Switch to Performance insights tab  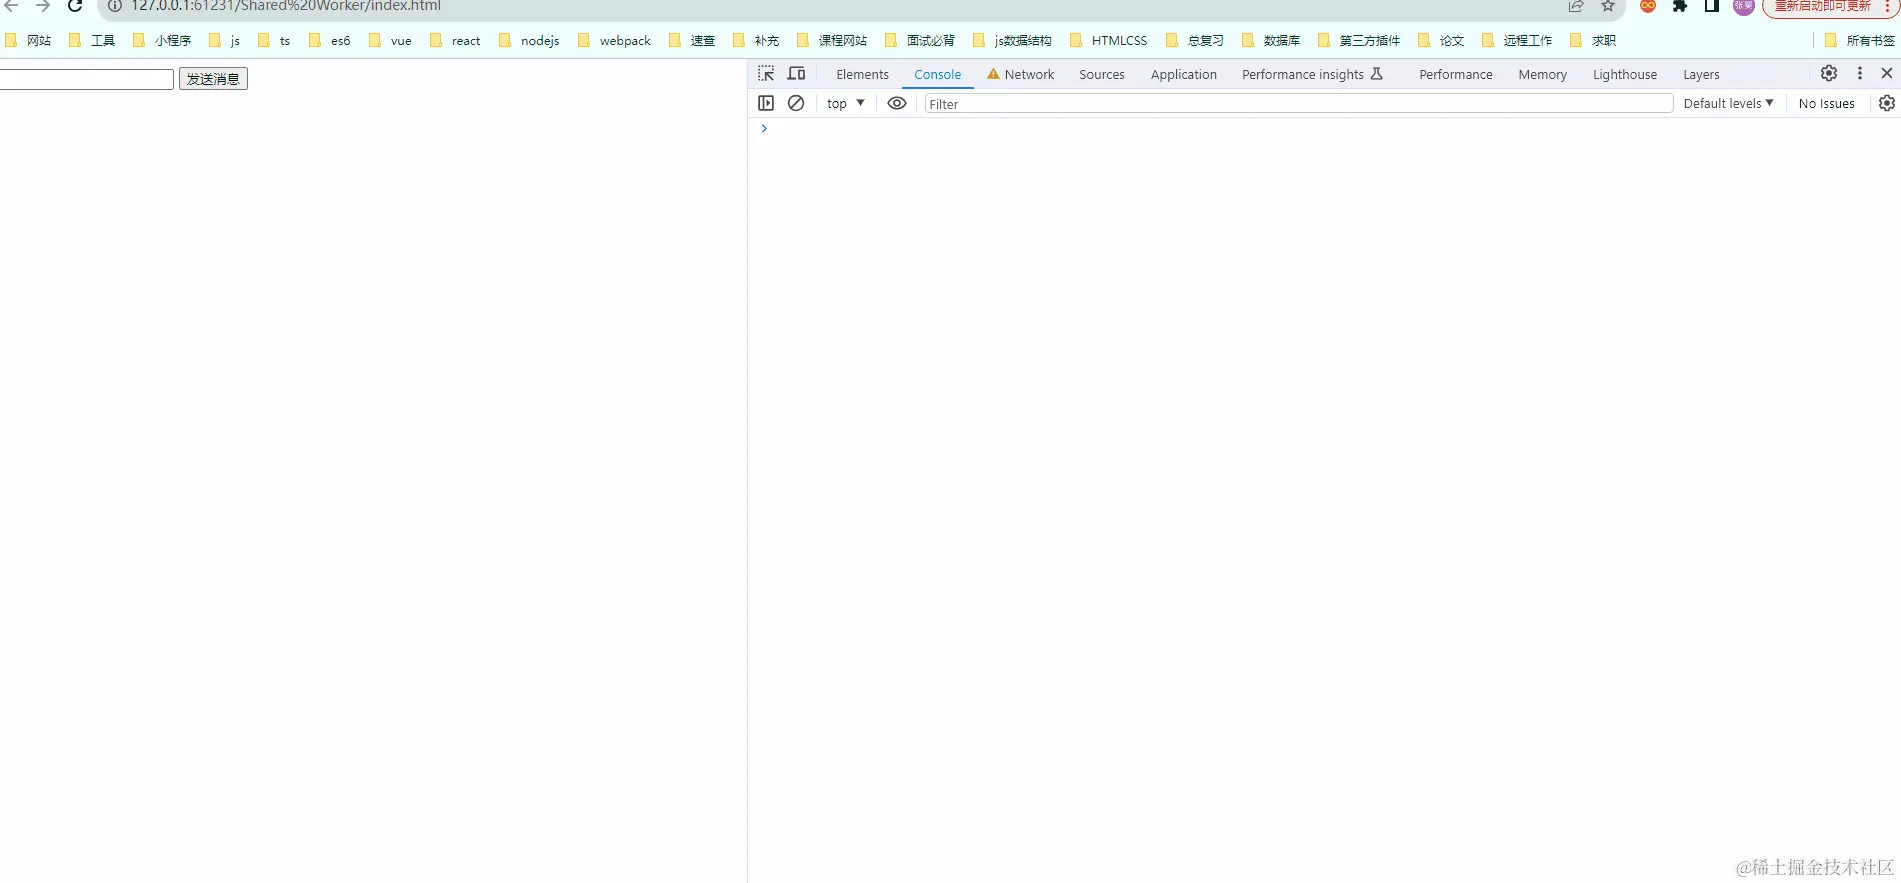pos(1312,75)
